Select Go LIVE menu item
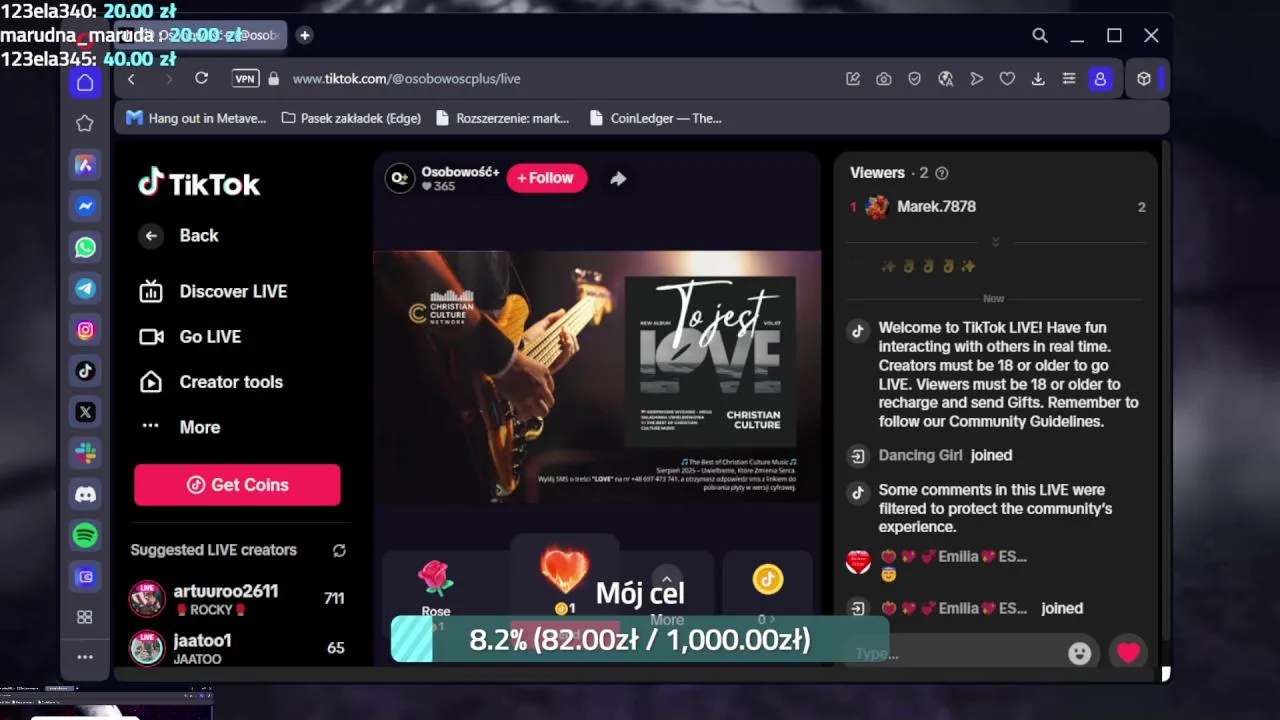1280x720 pixels. (190, 337)
